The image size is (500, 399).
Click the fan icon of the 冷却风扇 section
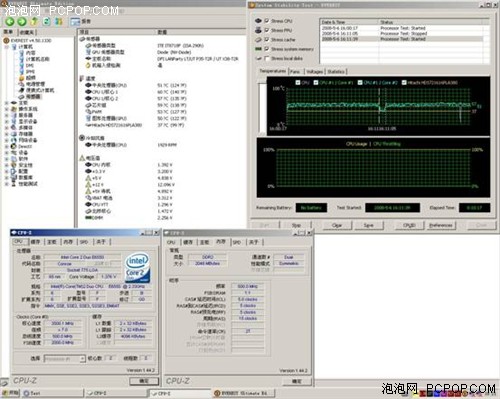point(82,138)
